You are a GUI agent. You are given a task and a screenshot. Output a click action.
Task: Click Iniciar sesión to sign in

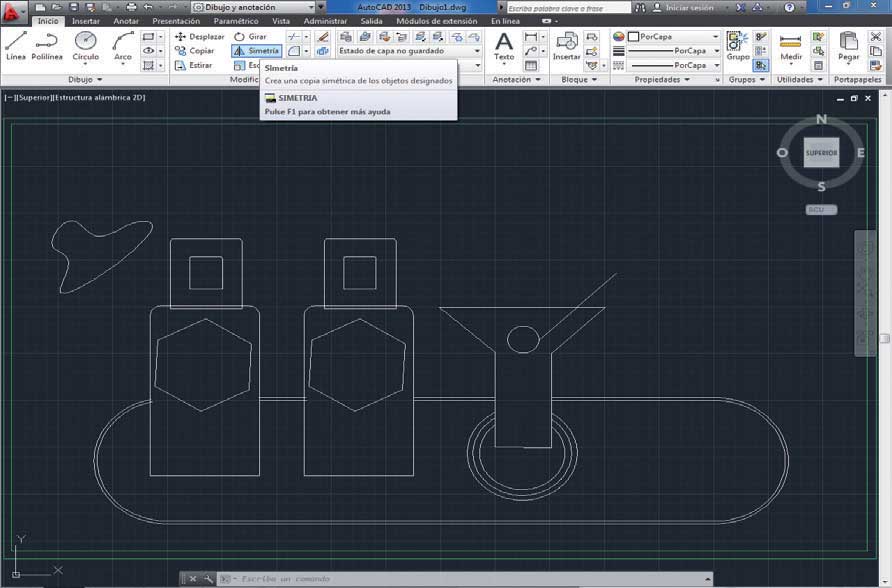pyautogui.click(x=691, y=7)
